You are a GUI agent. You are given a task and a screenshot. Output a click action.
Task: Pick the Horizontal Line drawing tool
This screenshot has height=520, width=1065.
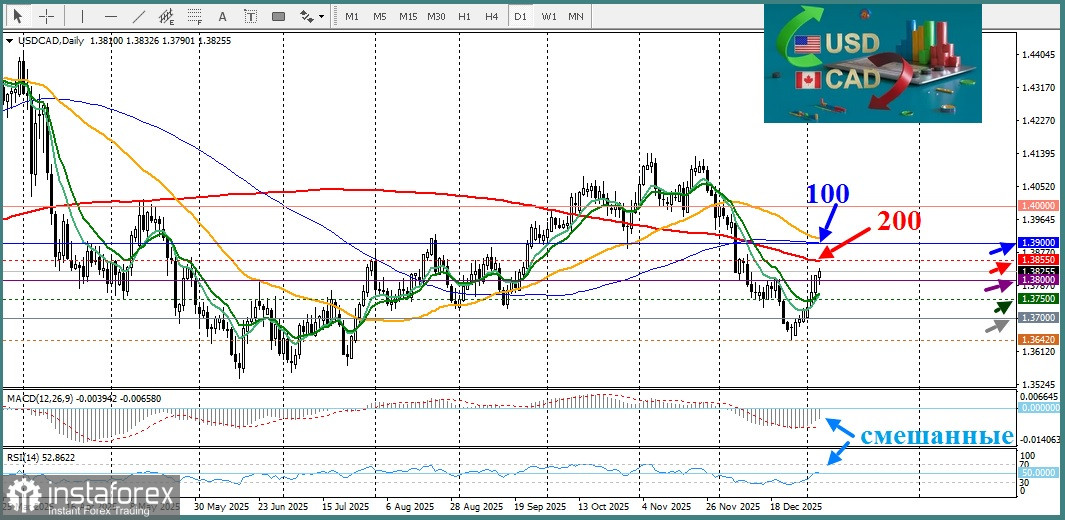(111, 16)
